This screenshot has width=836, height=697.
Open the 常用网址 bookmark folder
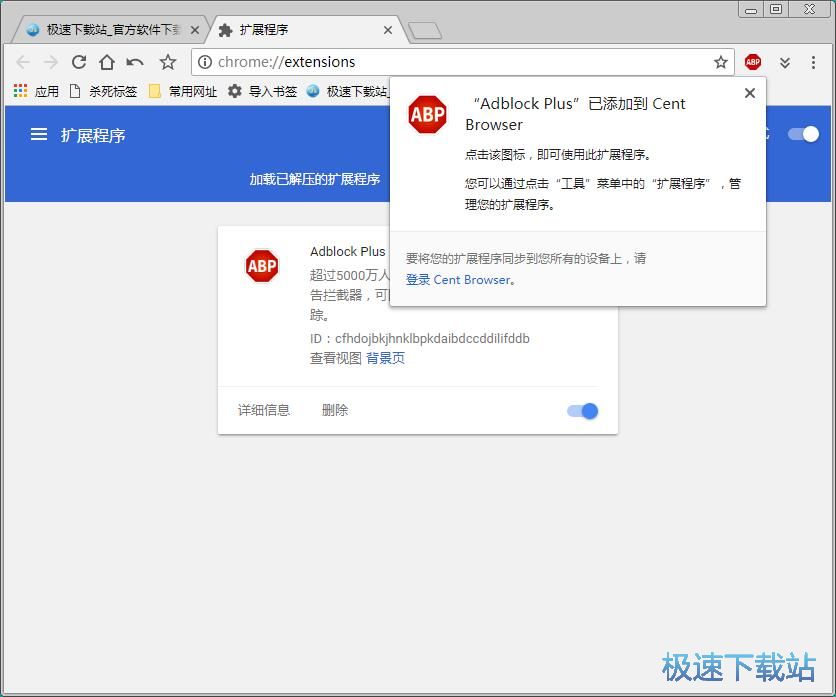coord(183,91)
